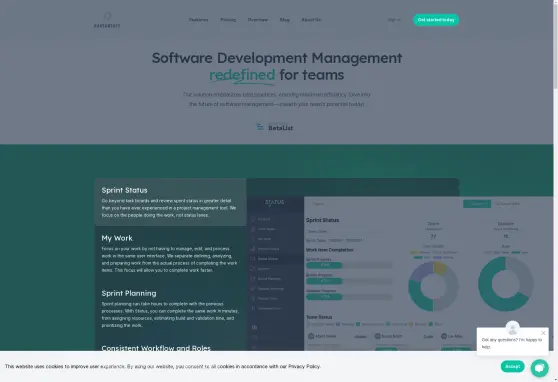Open the Pricing menu item
Viewport: 558px width, 382px height.
[228, 20]
